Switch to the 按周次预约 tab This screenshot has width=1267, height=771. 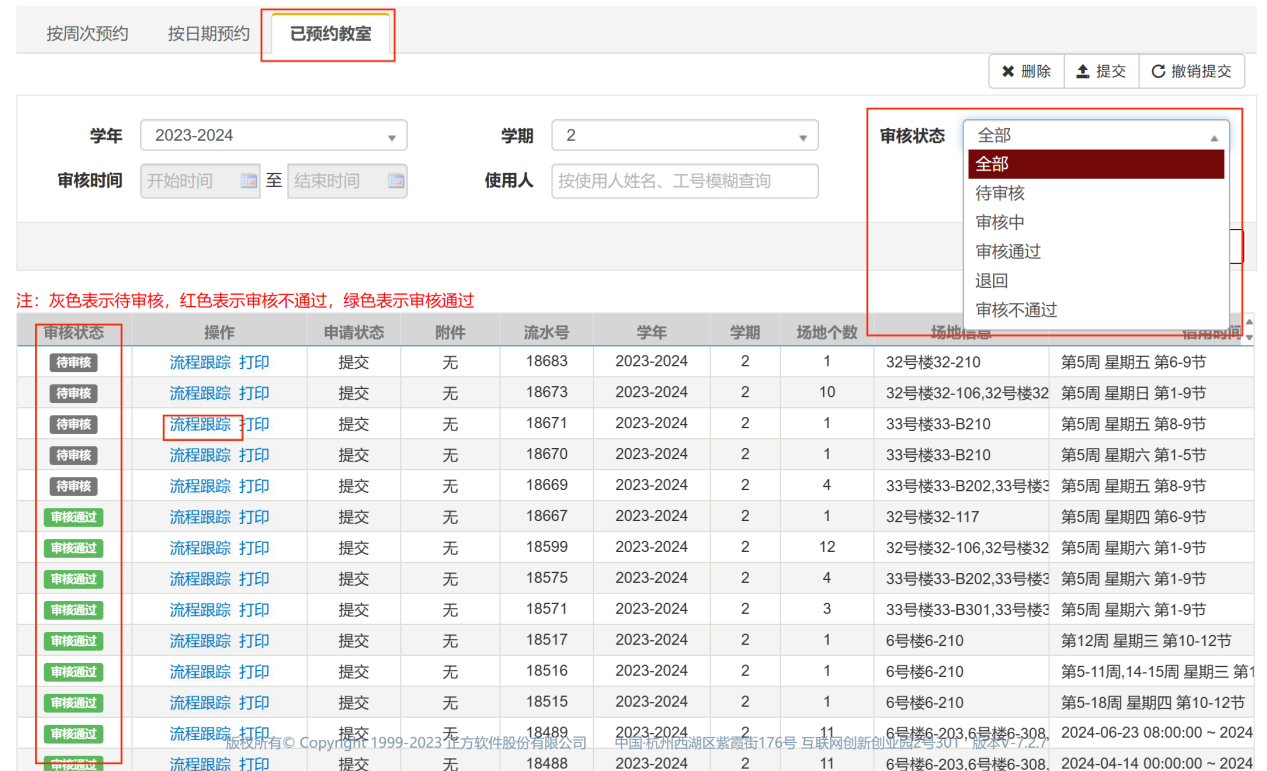pos(87,34)
